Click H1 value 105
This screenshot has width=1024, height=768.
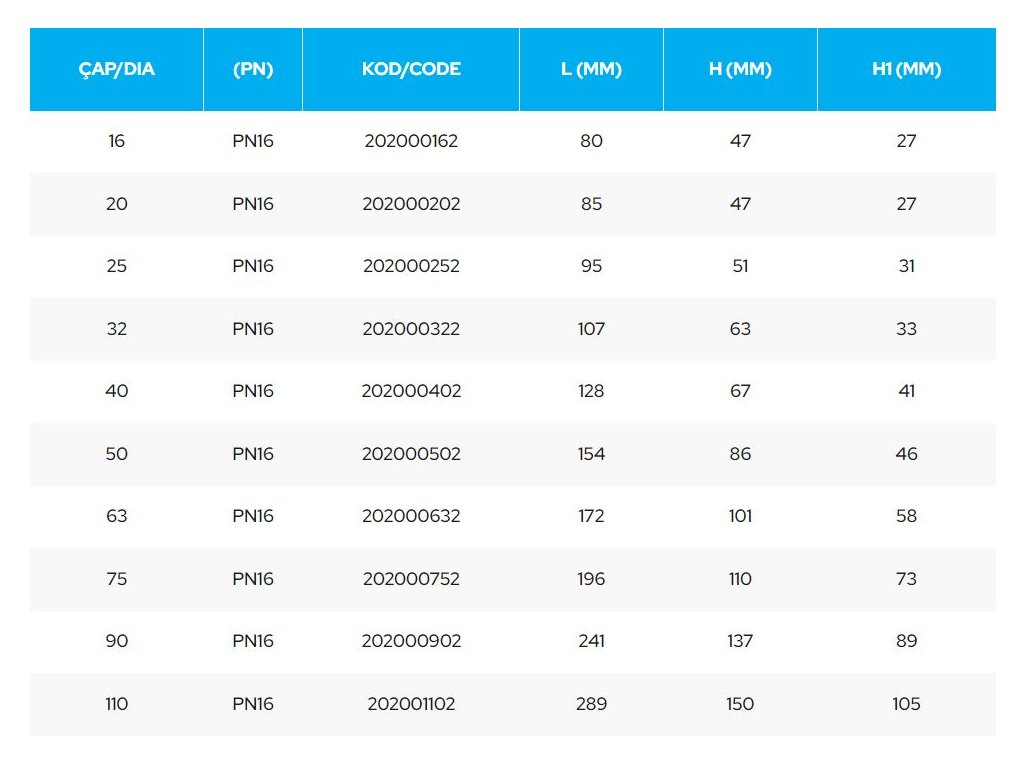click(x=906, y=703)
